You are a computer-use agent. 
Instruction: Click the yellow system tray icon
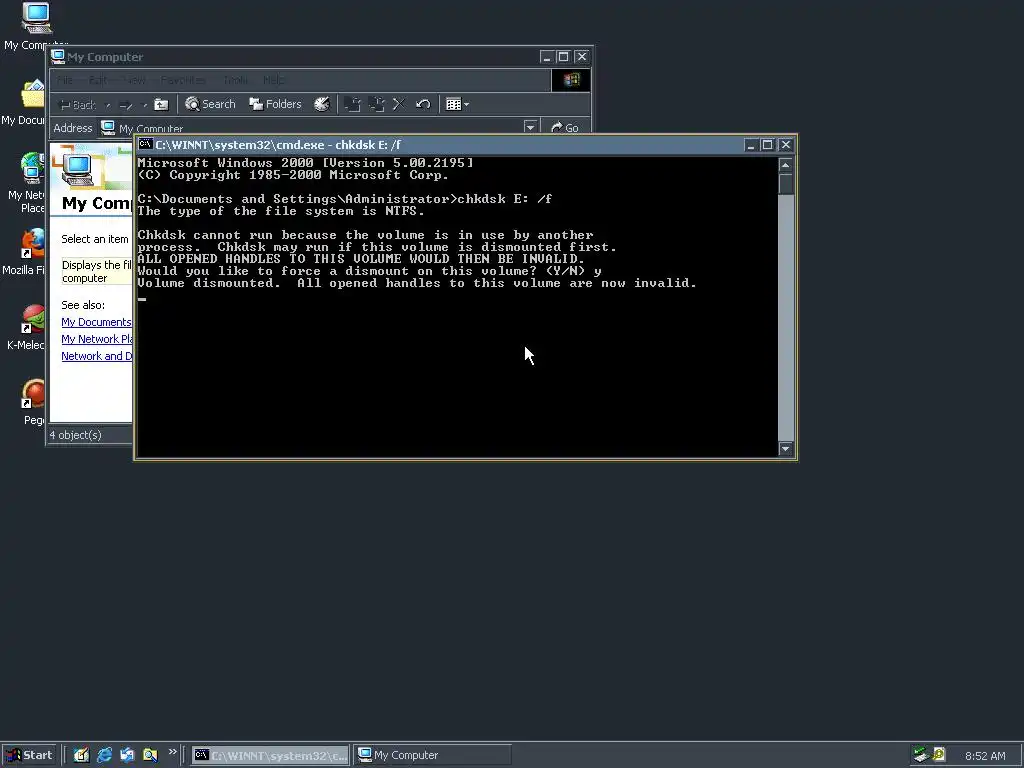(x=939, y=754)
